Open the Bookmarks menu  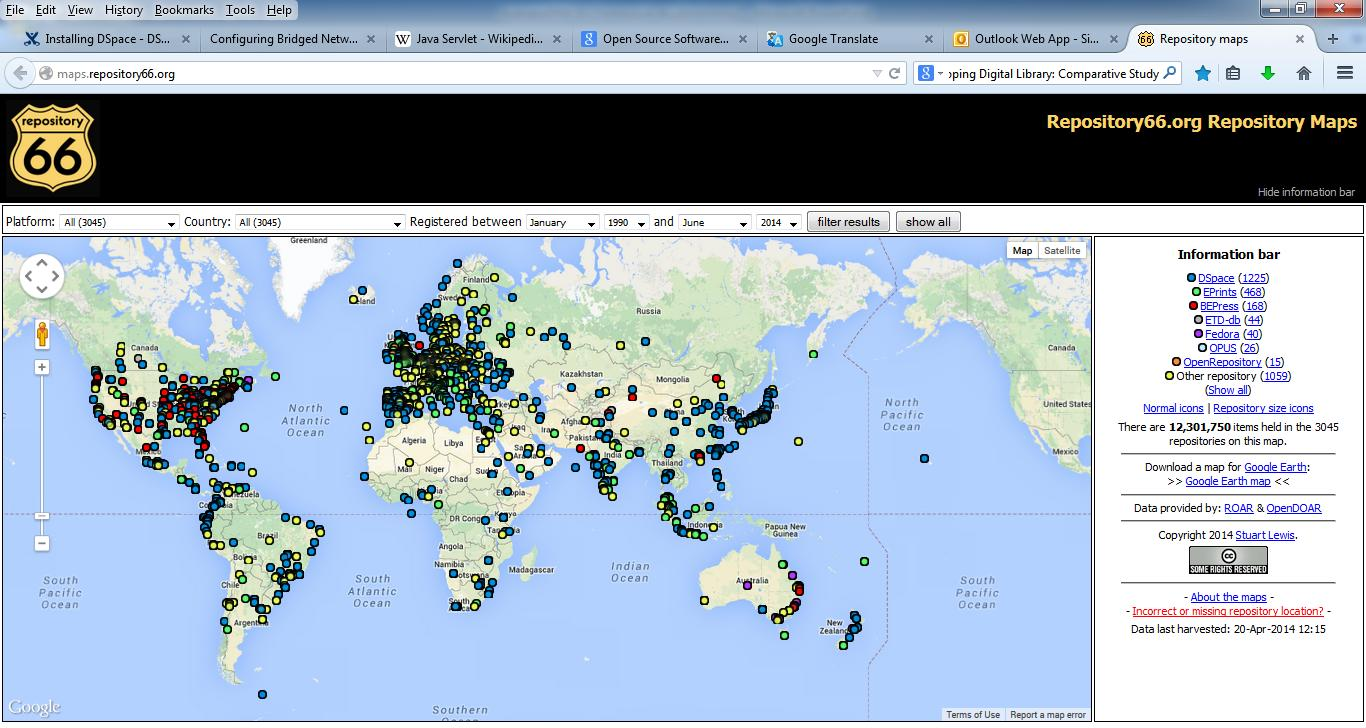coord(184,9)
